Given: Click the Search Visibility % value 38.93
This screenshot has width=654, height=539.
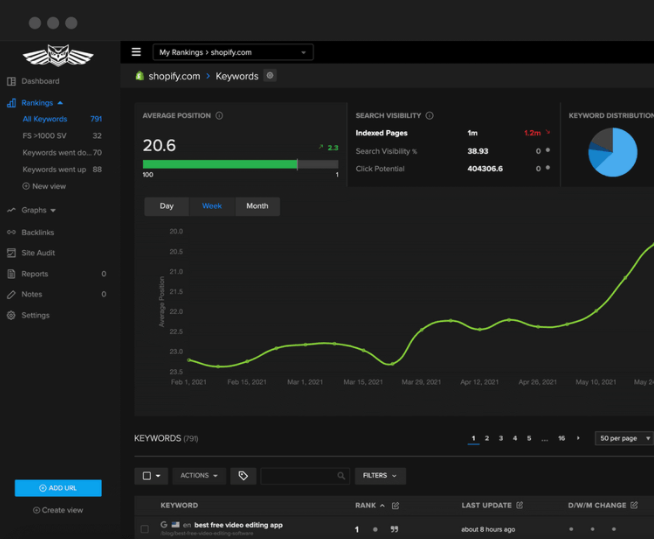Looking at the screenshot, I should click(x=478, y=151).
